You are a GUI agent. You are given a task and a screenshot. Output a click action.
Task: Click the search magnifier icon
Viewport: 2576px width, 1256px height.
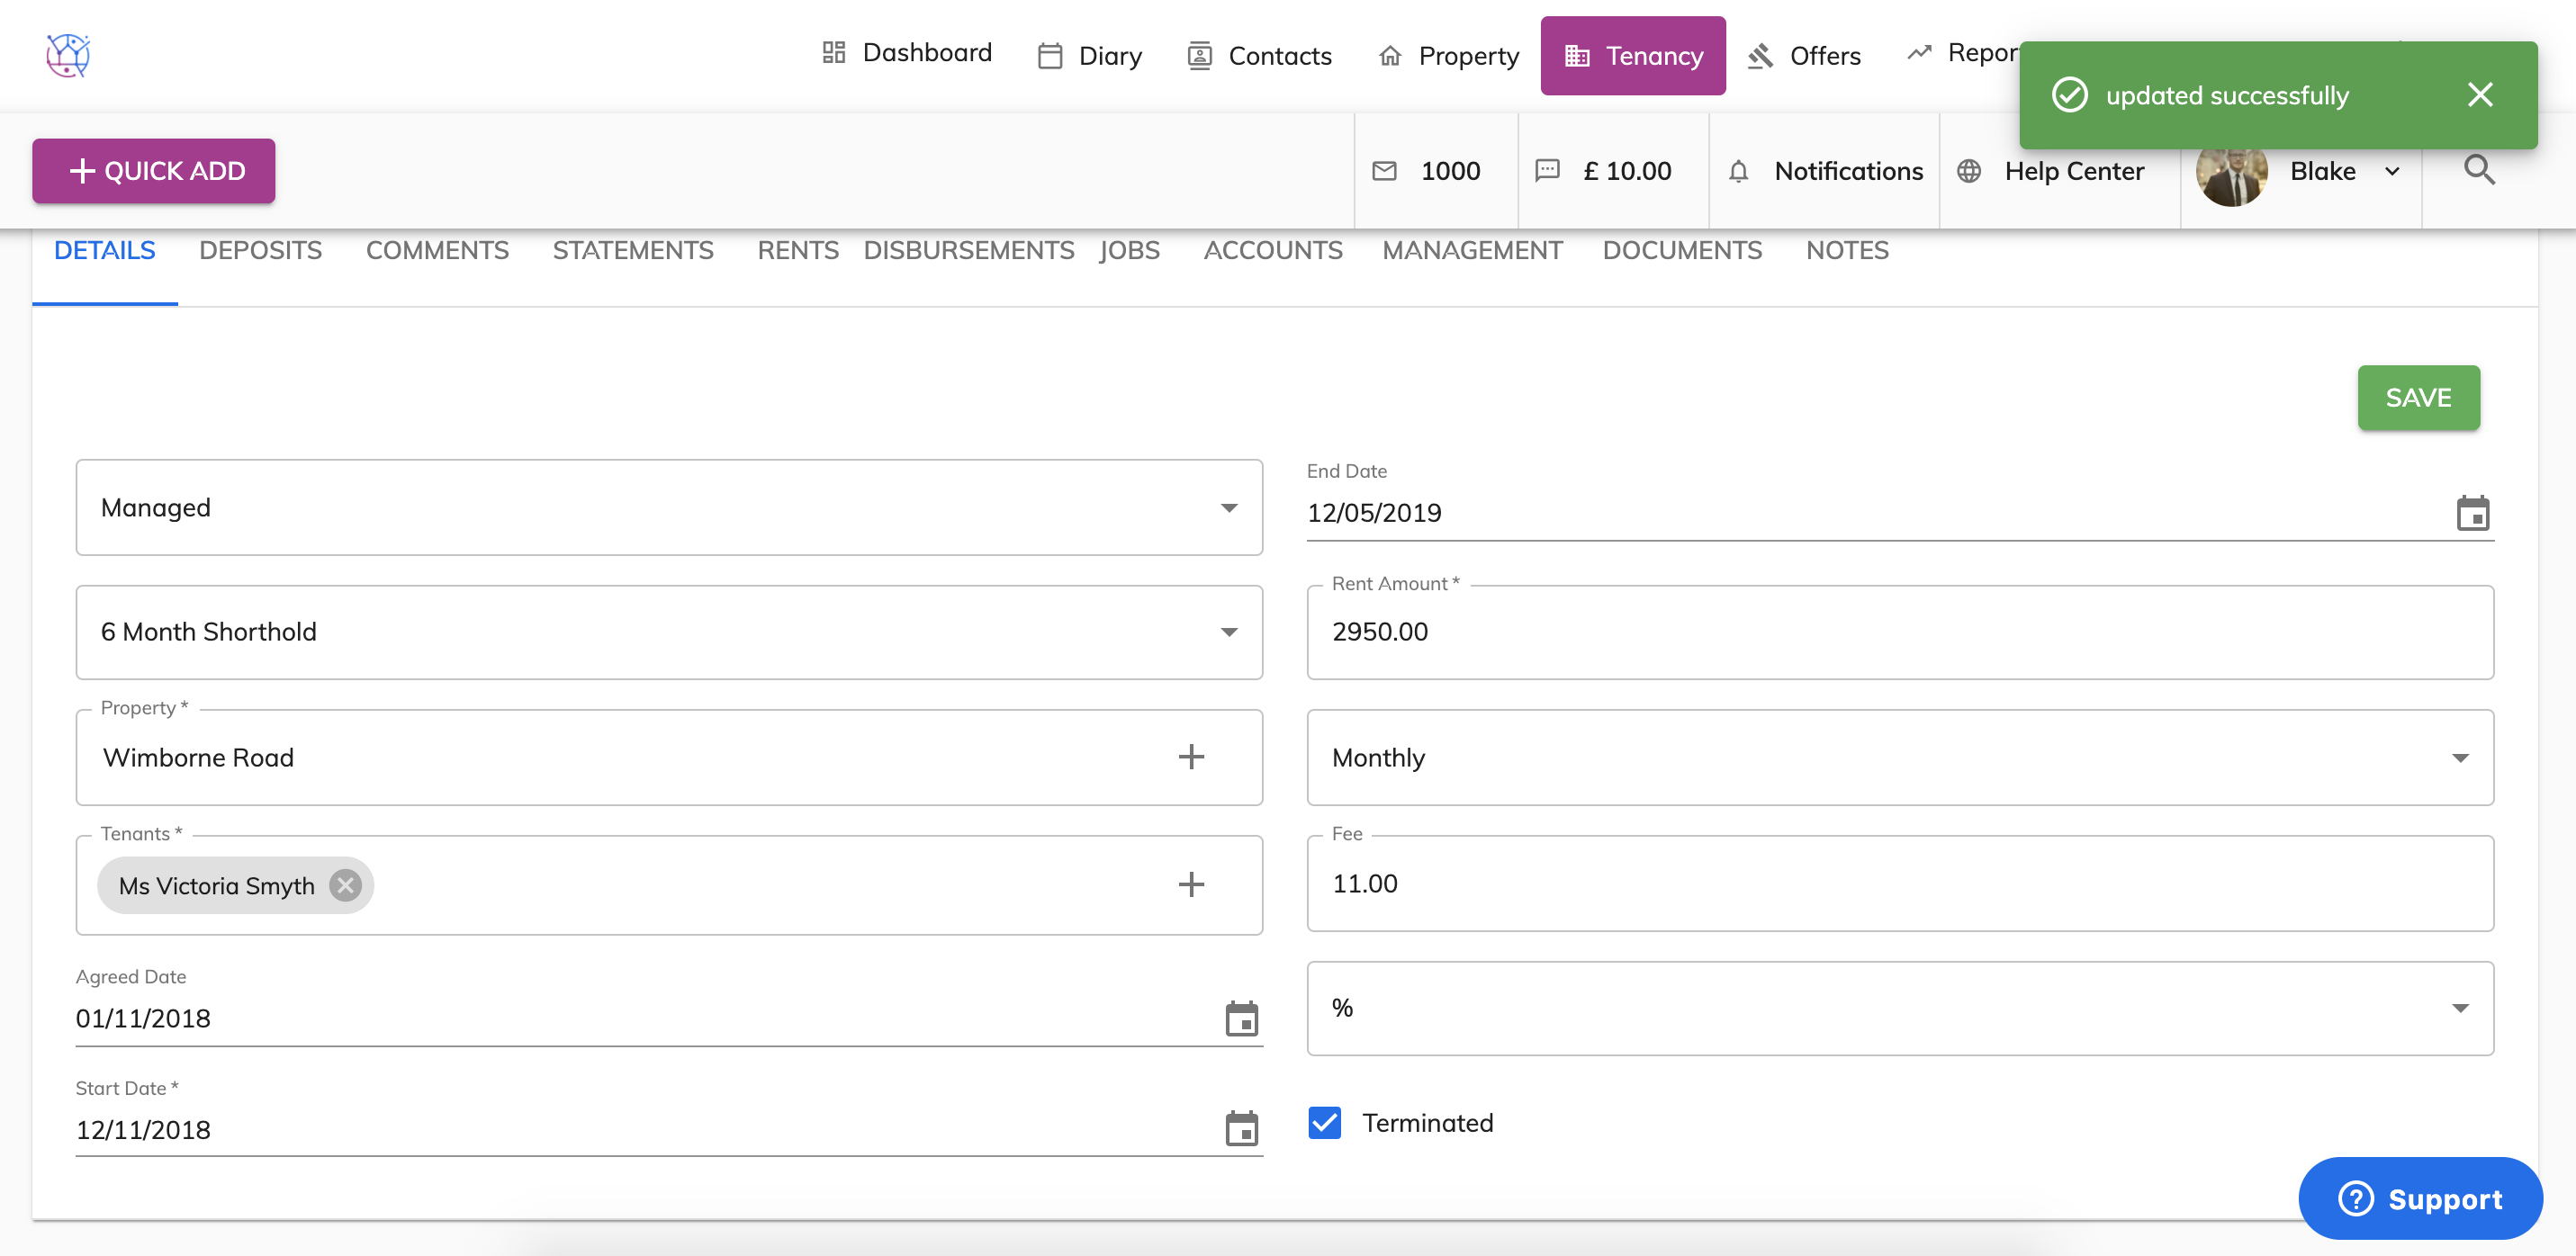tap(2479, 170)
